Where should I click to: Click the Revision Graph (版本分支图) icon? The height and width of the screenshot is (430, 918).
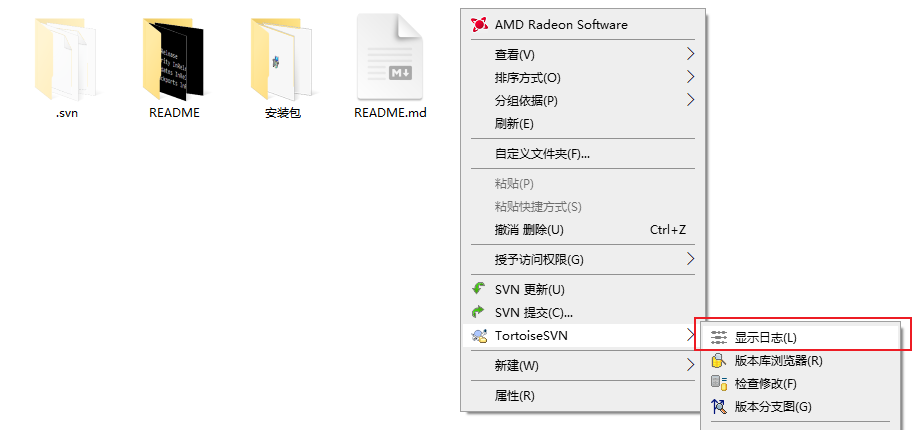pyautogui.click(x=718, y=406)
